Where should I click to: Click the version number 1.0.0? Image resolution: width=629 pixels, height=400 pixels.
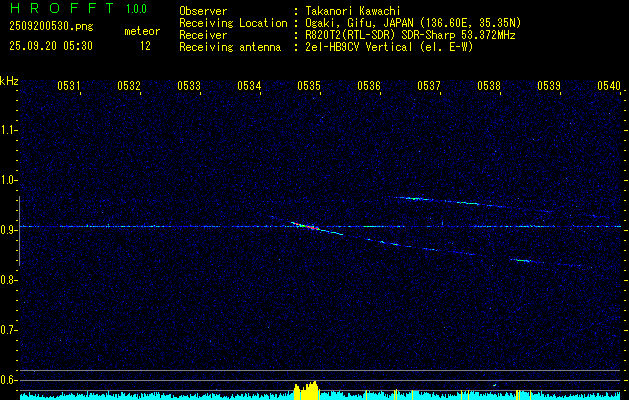click(x=136, y=9)
